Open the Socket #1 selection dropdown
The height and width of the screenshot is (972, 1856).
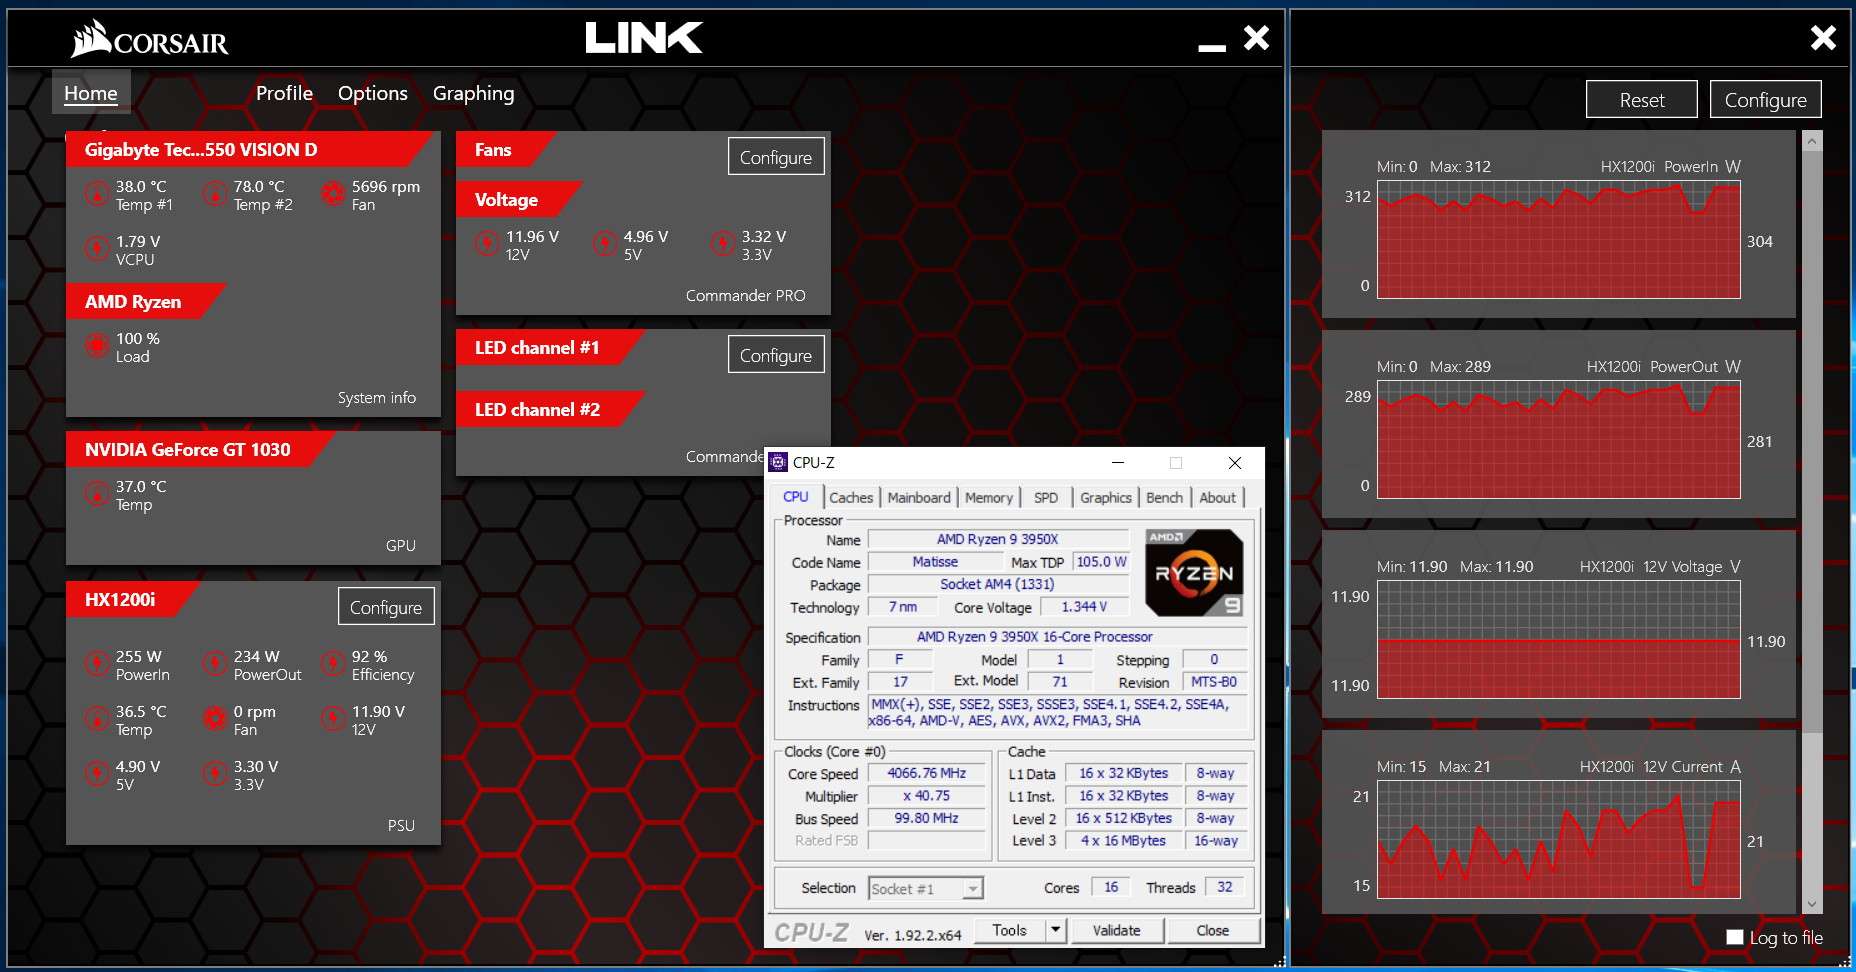click(972, 888)
